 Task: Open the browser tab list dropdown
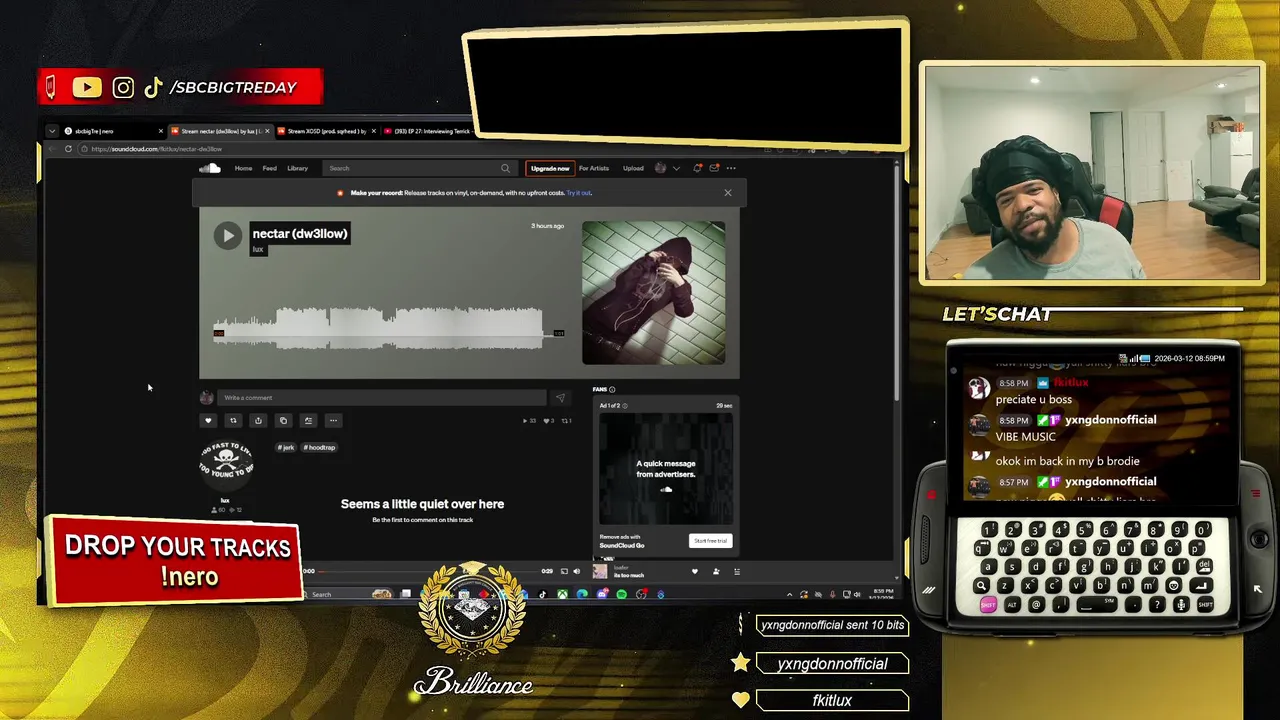[51, 131]
